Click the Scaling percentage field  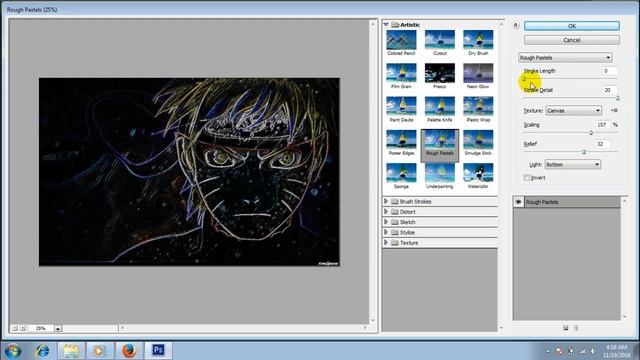pos(602,124)
